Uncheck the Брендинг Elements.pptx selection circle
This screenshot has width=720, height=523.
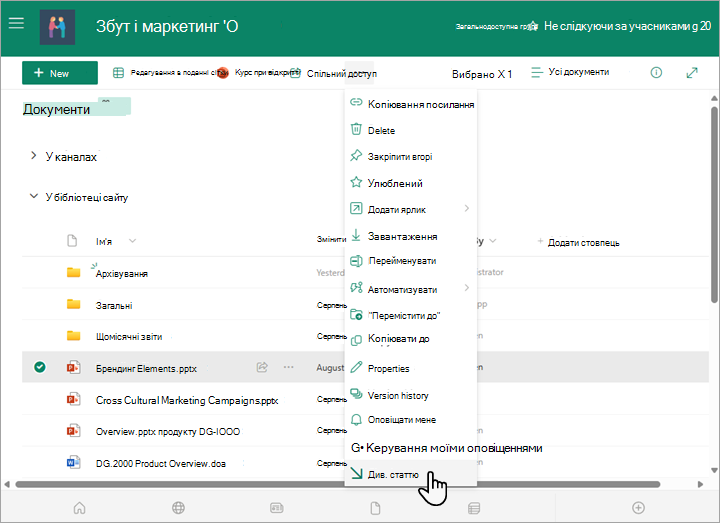click(40, 367)
